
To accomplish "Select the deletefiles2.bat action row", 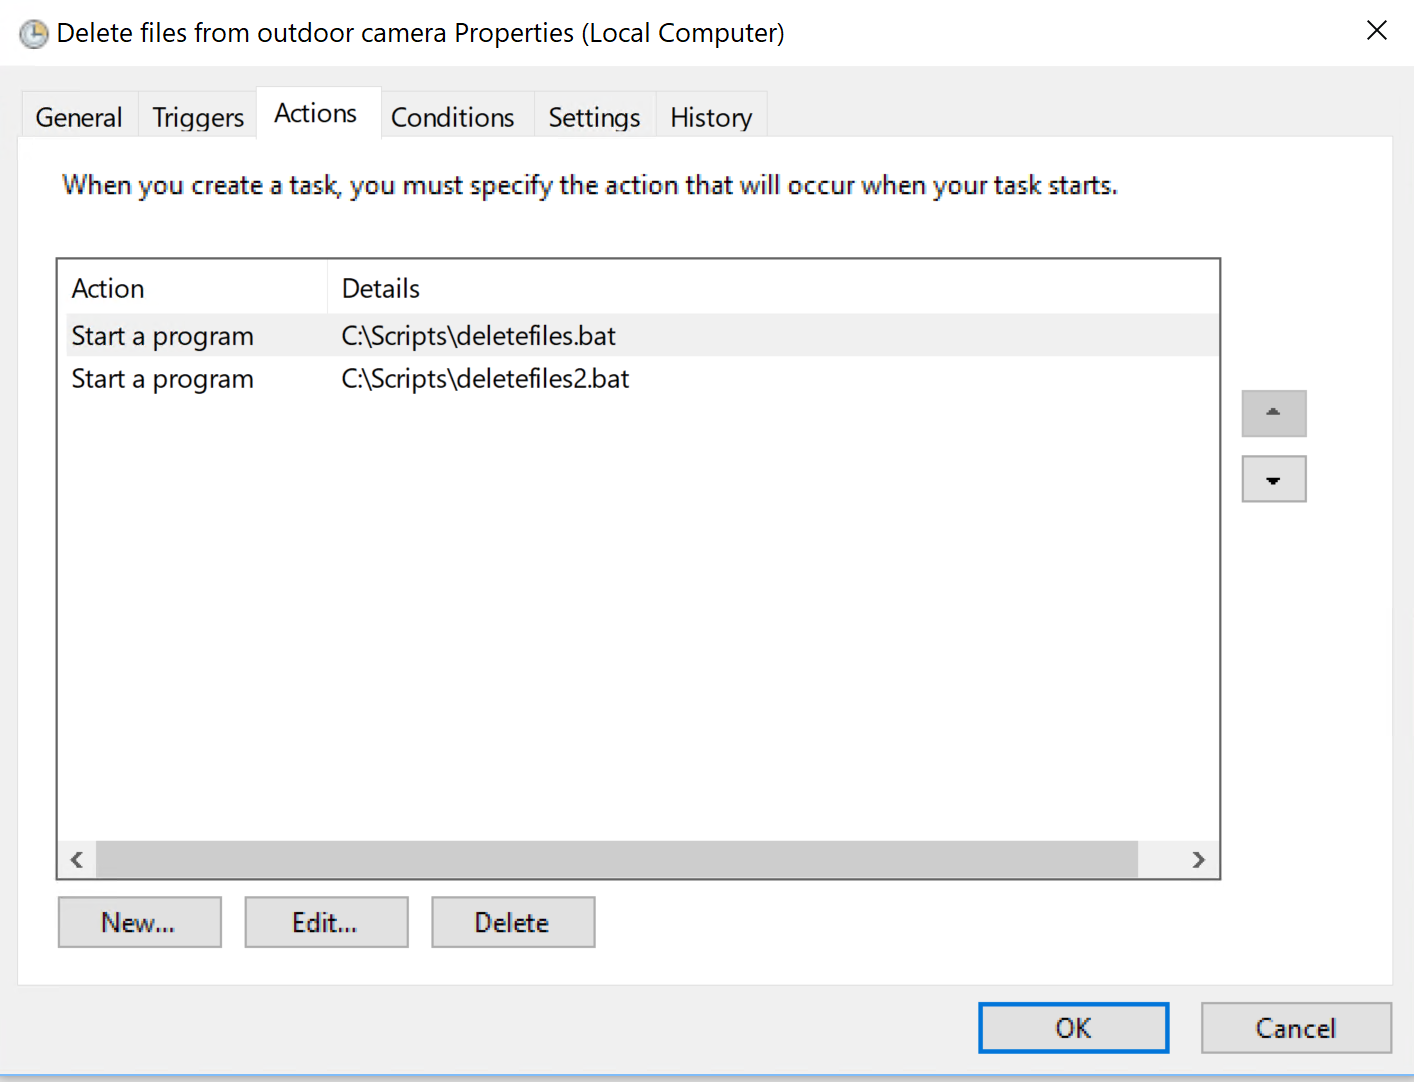I will coord(638,379).
